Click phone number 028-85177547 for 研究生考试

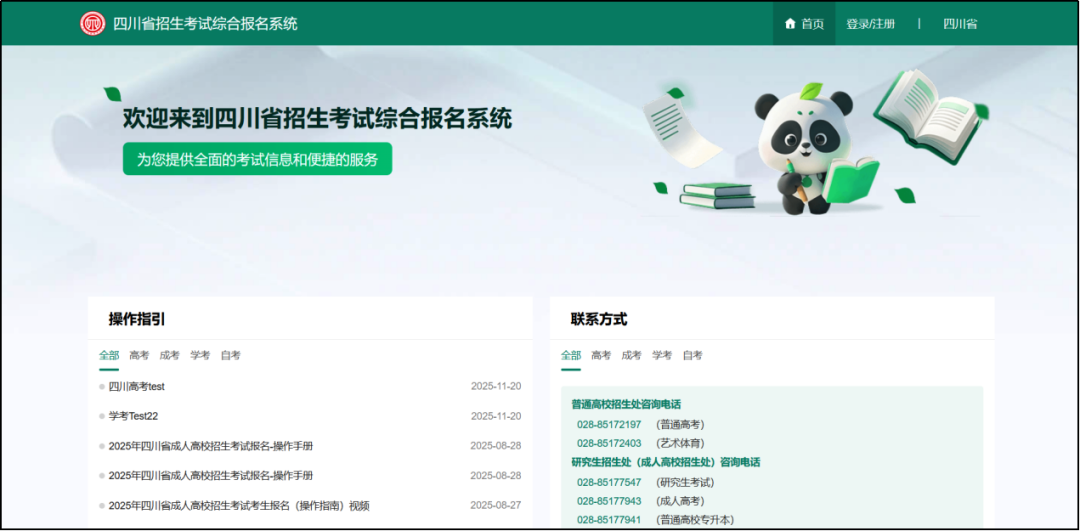[609, 482]
